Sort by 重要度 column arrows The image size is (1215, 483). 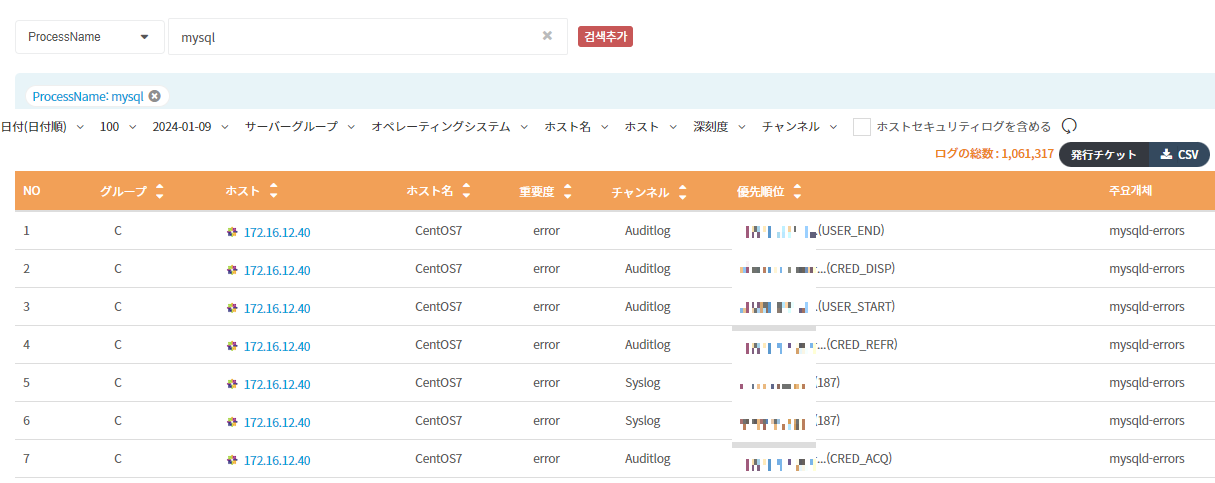(568, 191)
